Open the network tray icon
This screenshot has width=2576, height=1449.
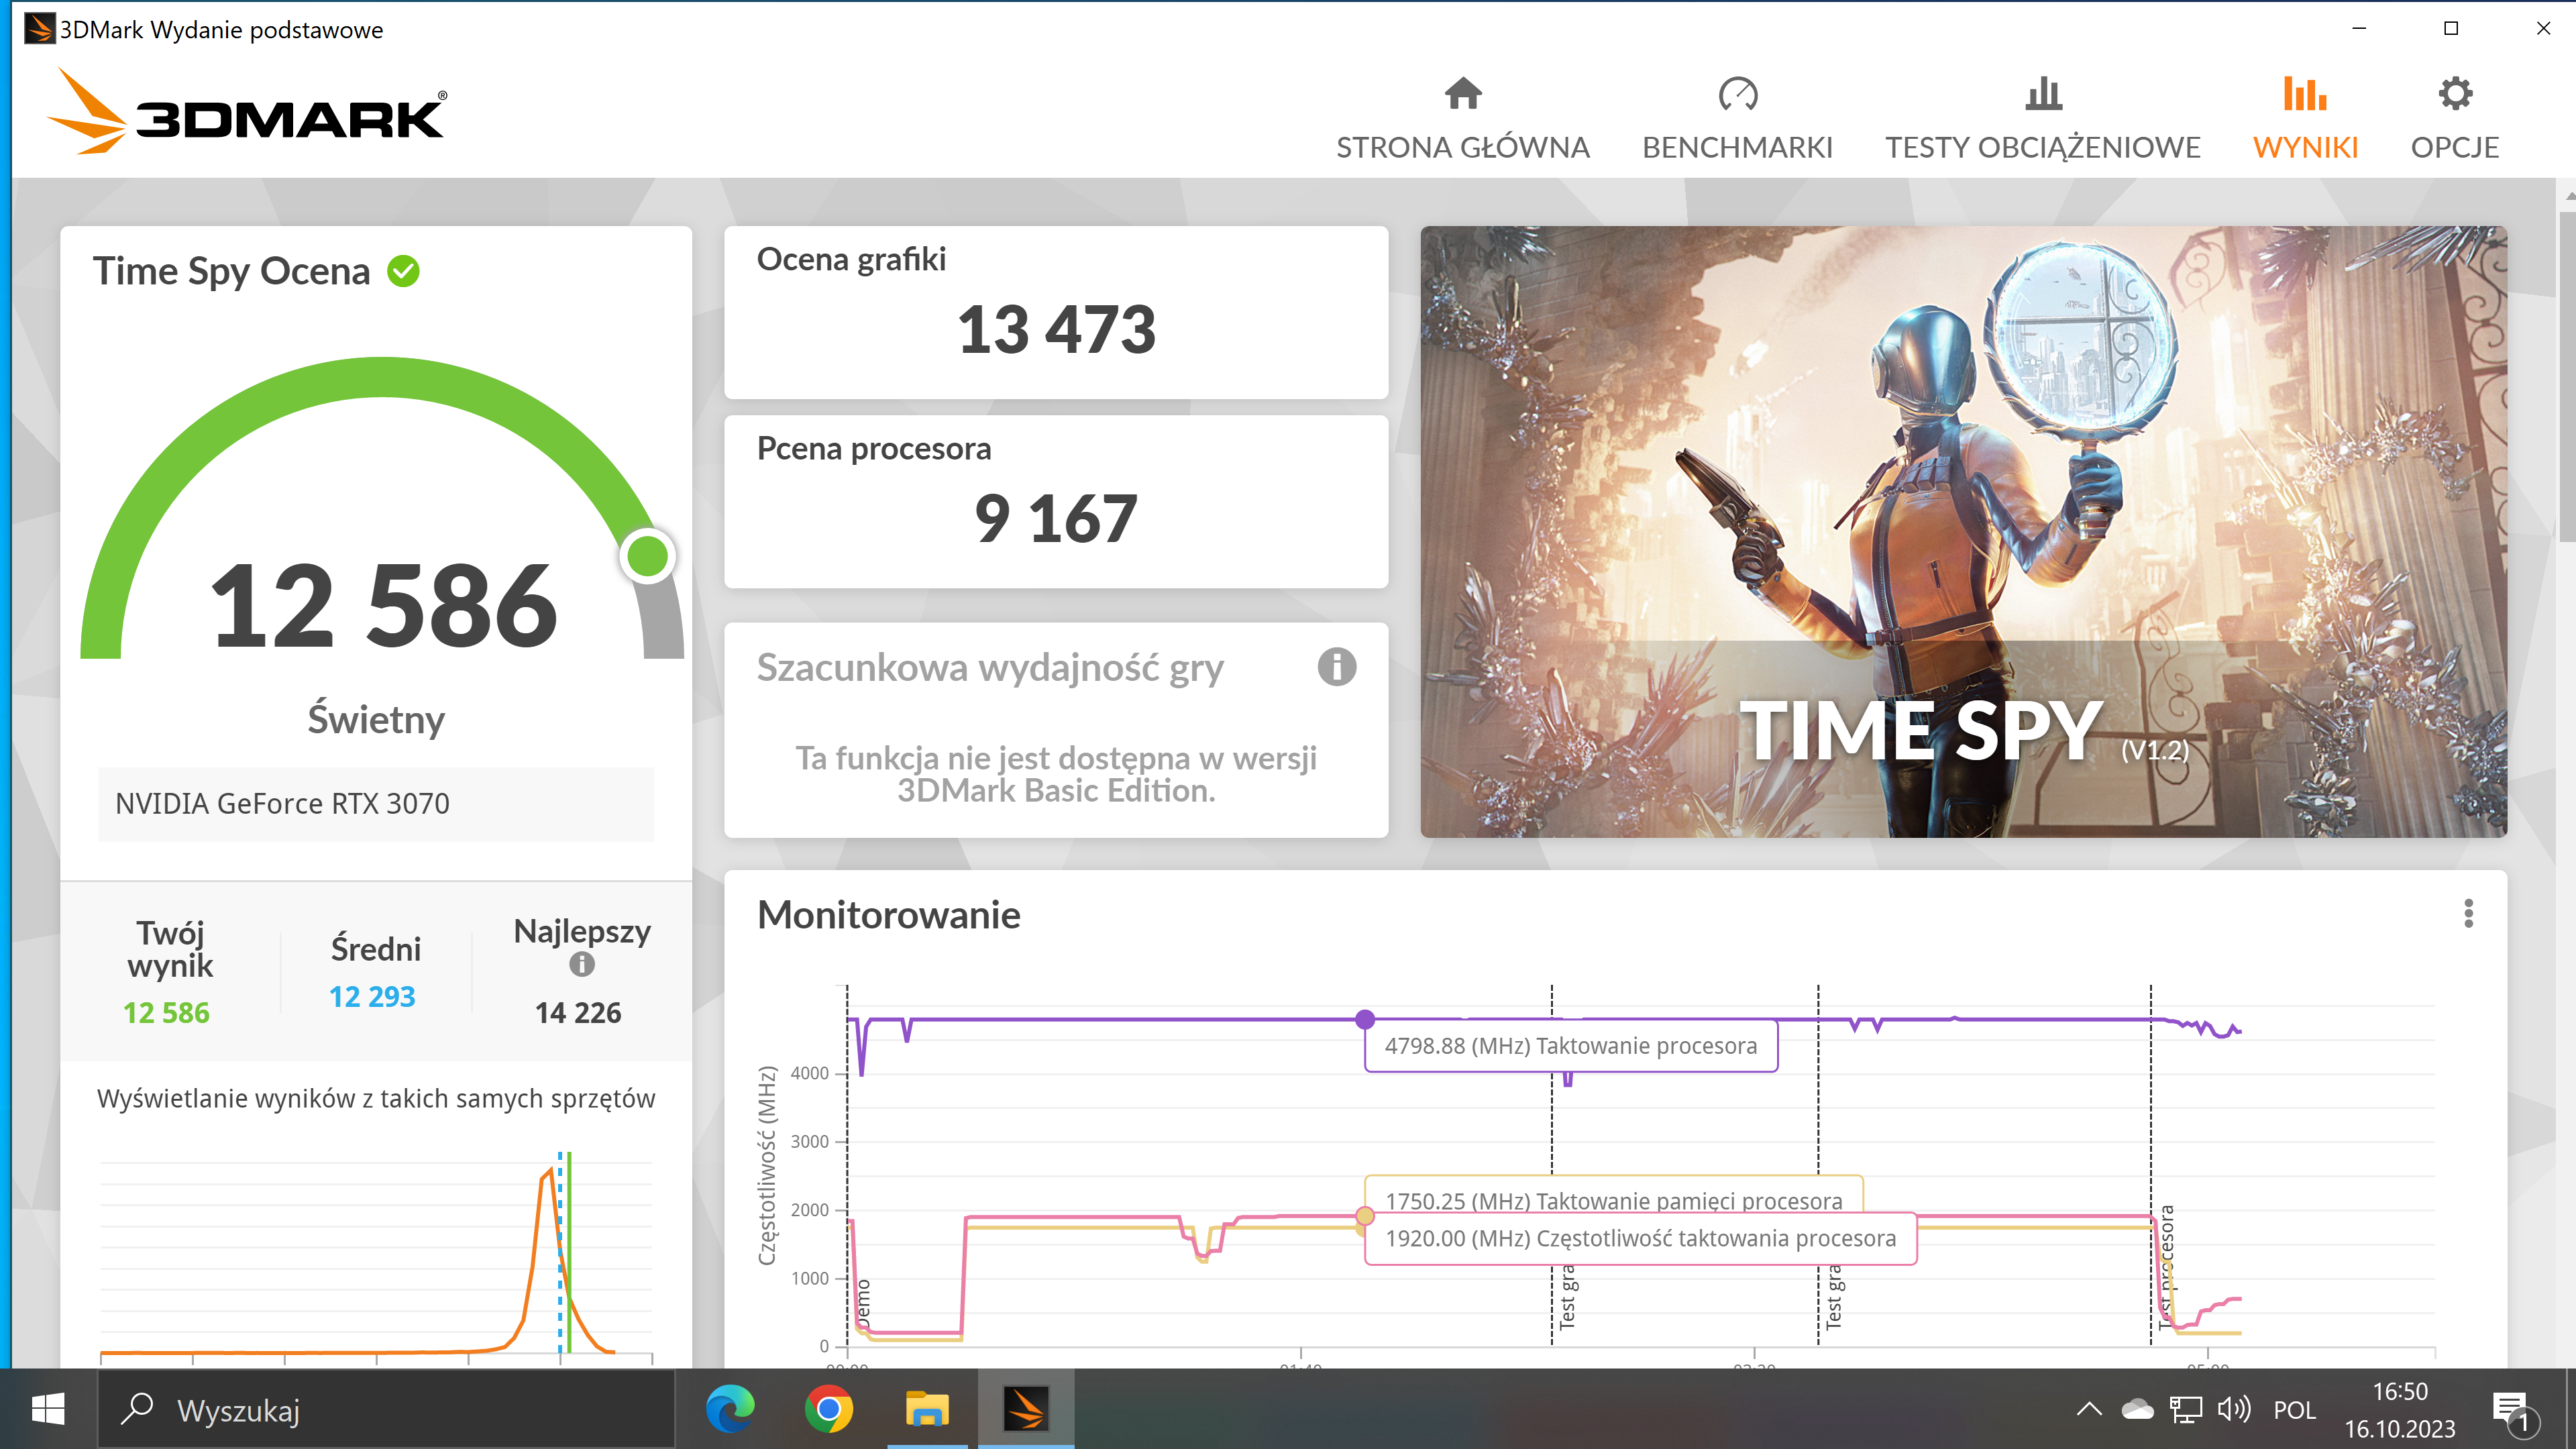[x=2186, y=1410]
